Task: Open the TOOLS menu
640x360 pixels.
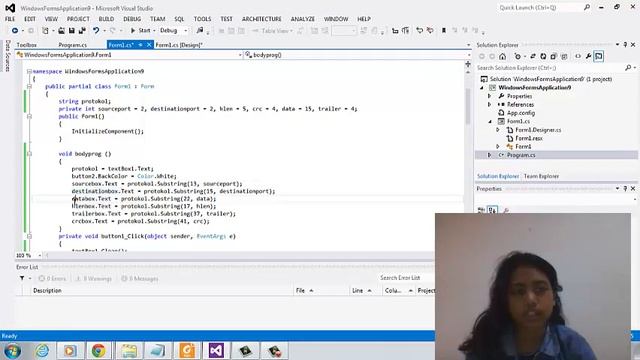Action: click(x=202, y=19)
